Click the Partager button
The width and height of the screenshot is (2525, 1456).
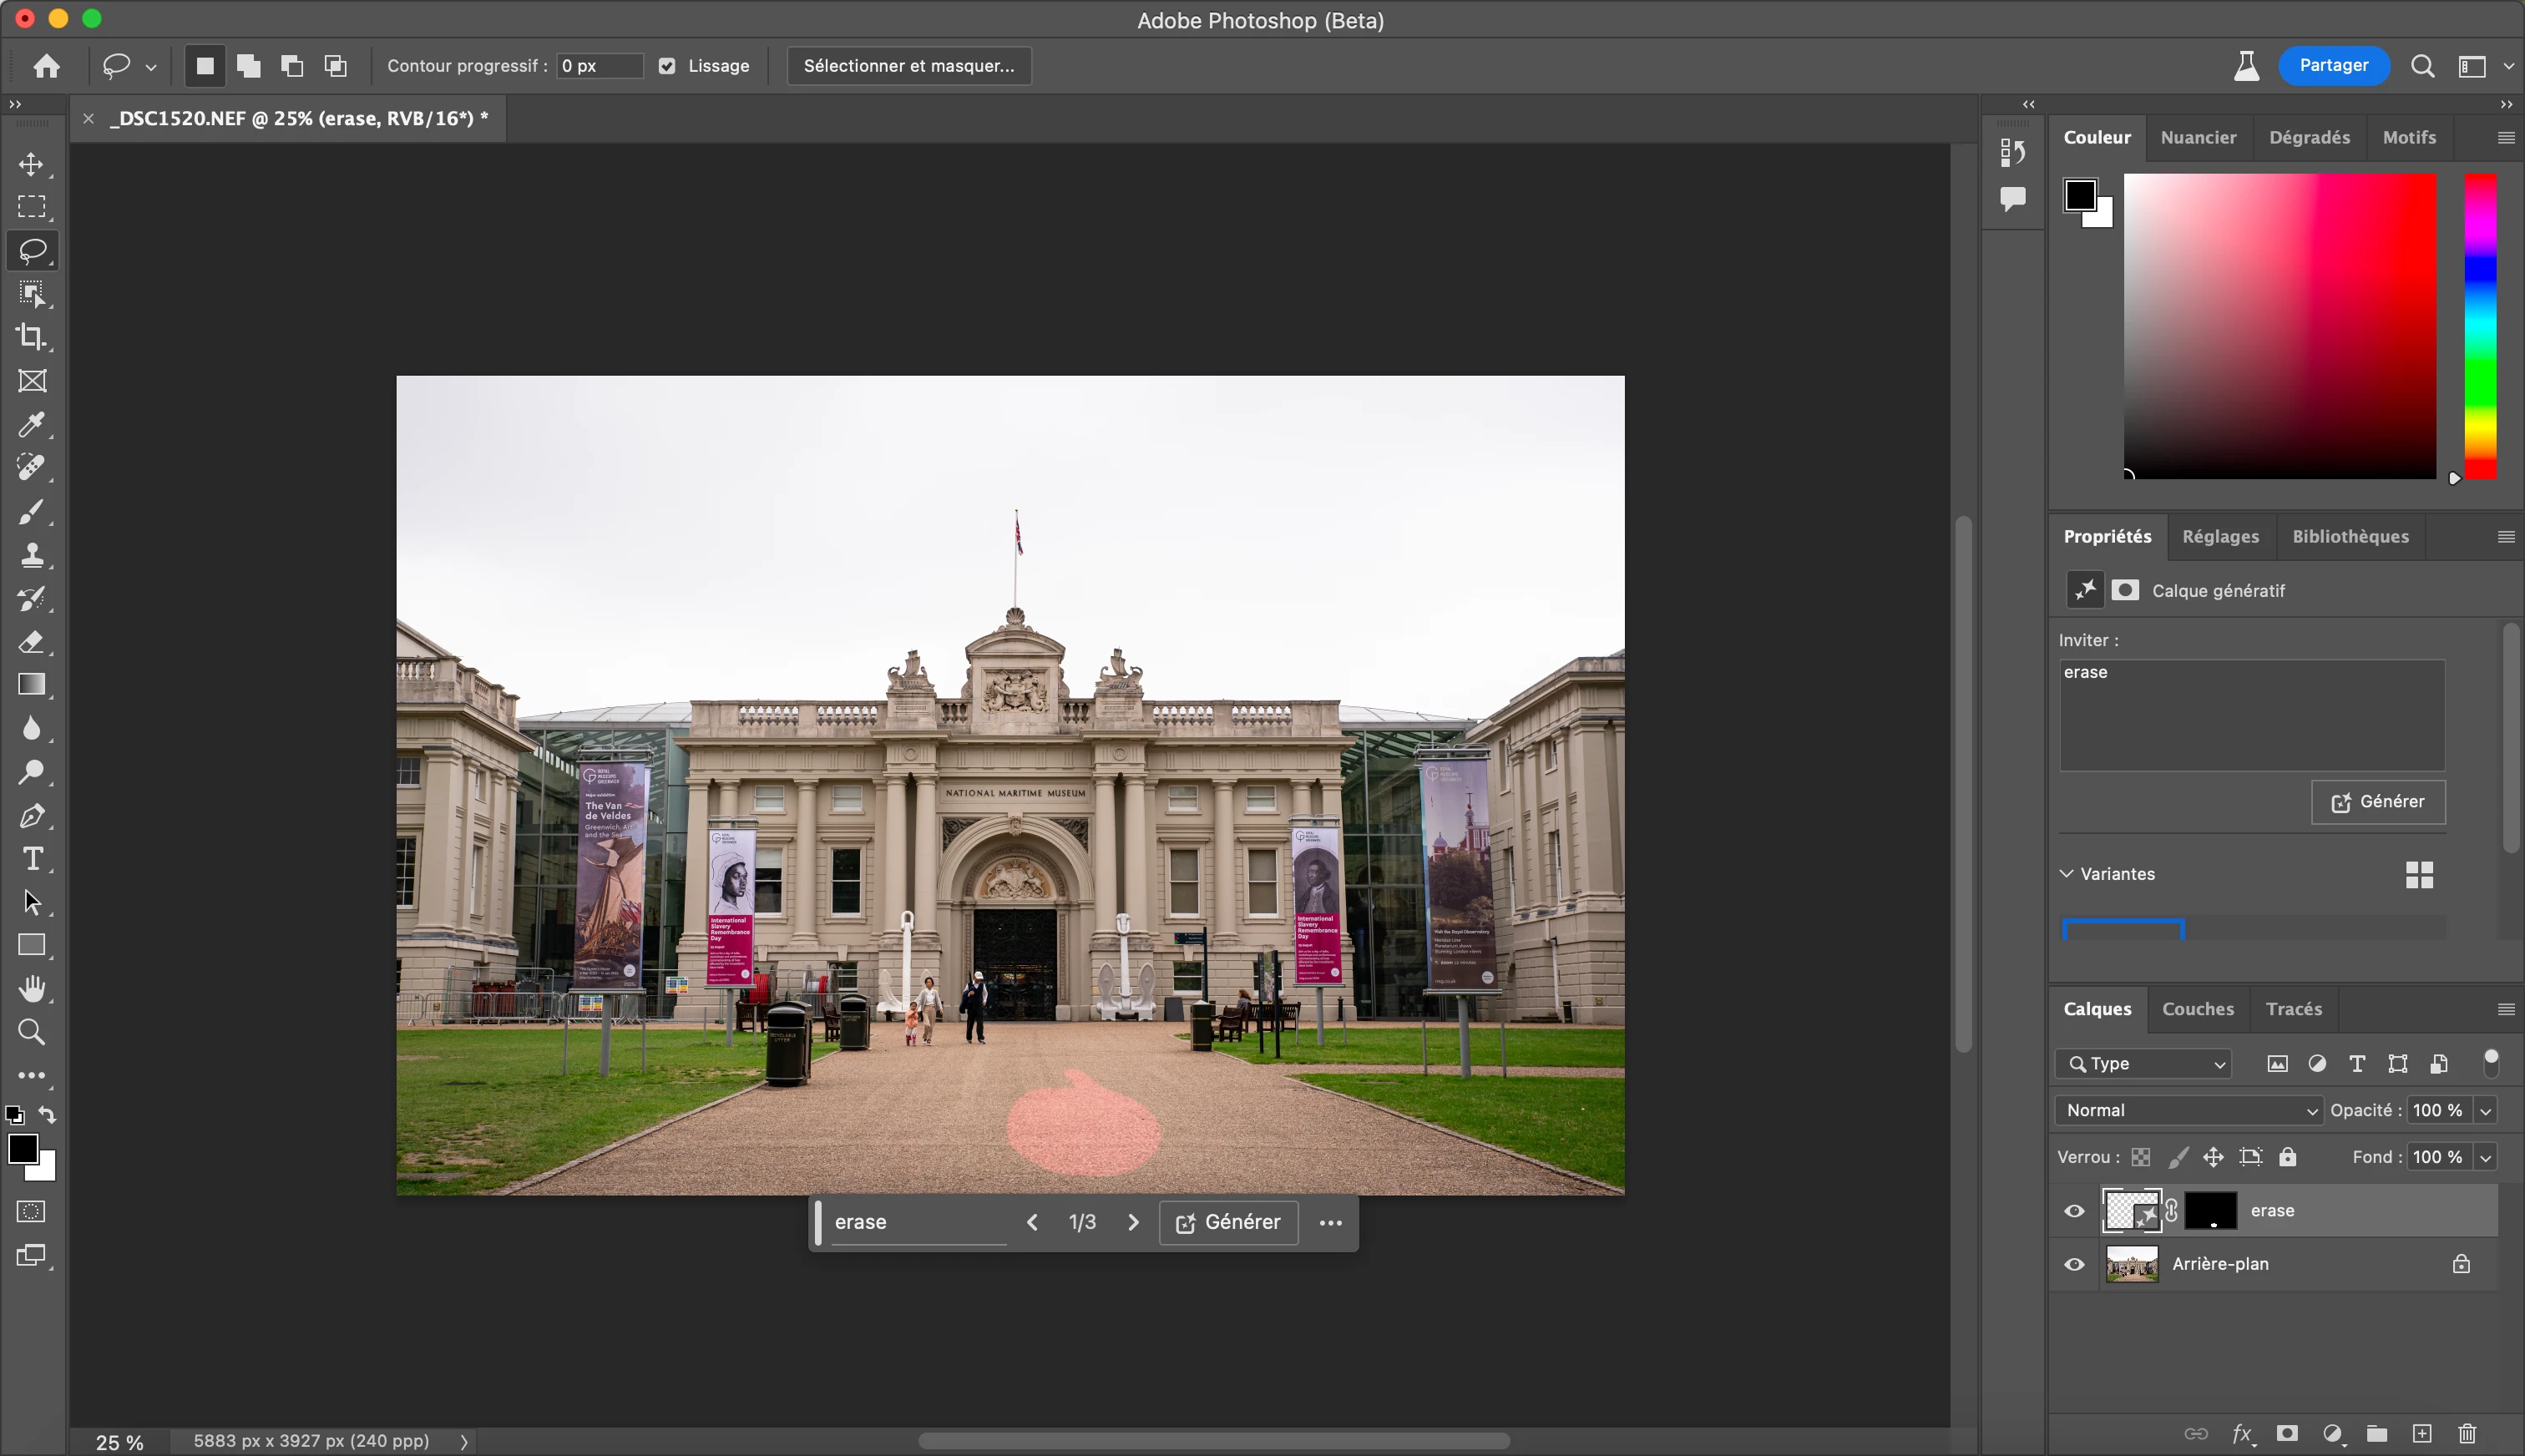click(2333, 66)
